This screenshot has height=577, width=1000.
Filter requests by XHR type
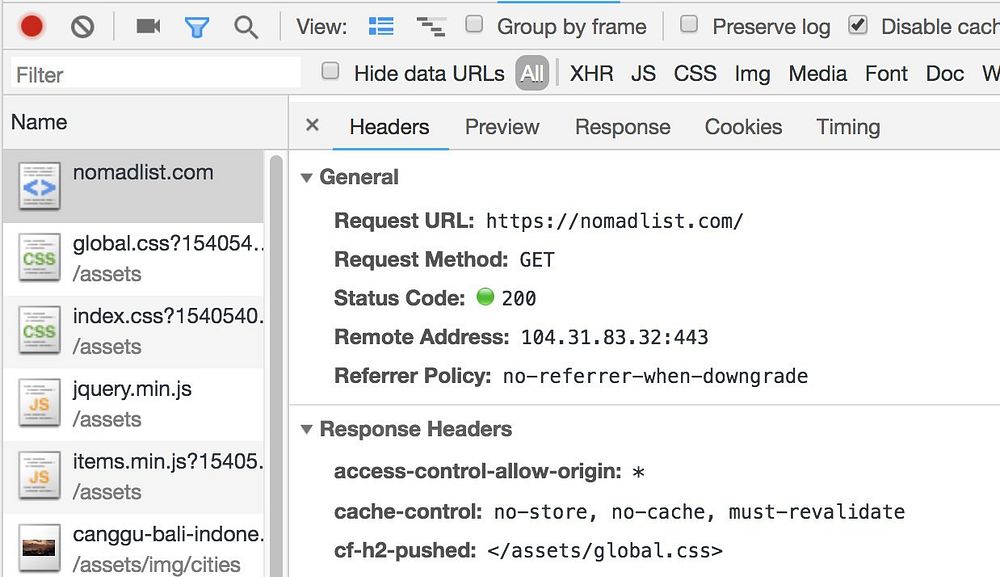click(591, 73)
